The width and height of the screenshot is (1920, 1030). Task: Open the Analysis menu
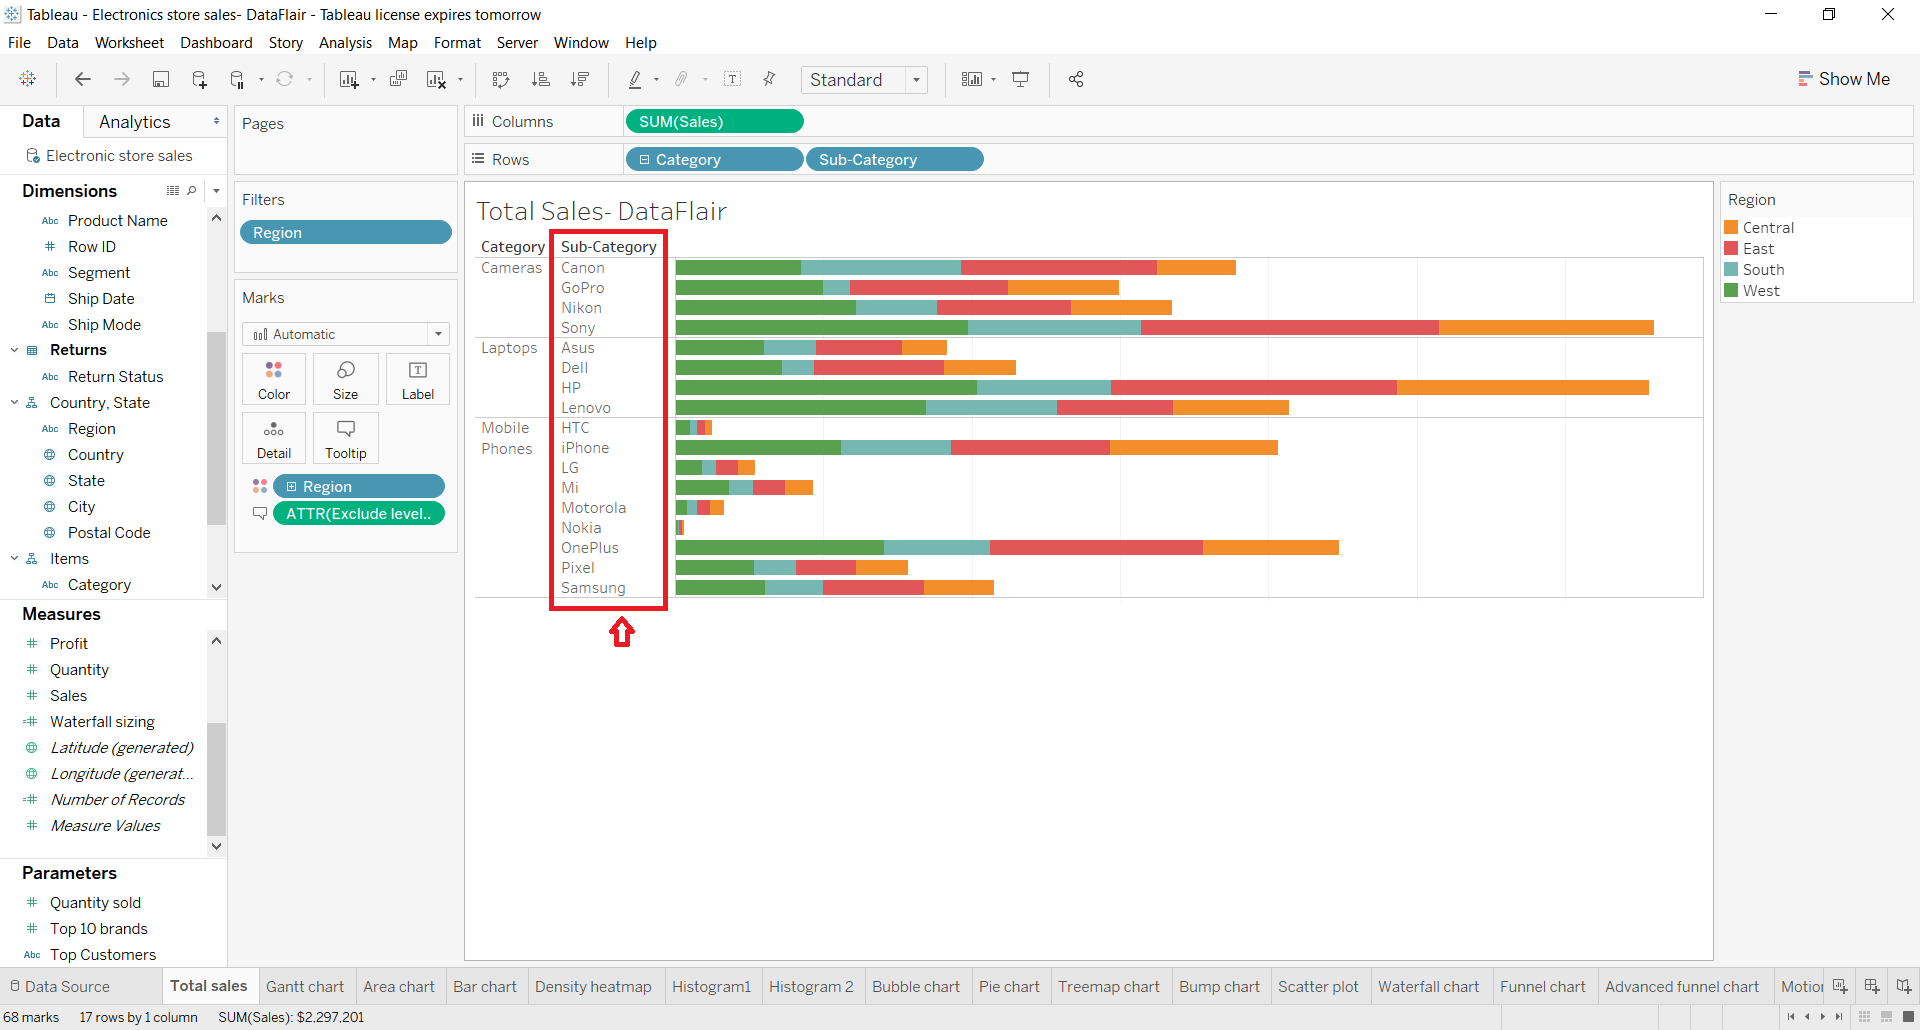pyautogui.click(x=345, y=43)
